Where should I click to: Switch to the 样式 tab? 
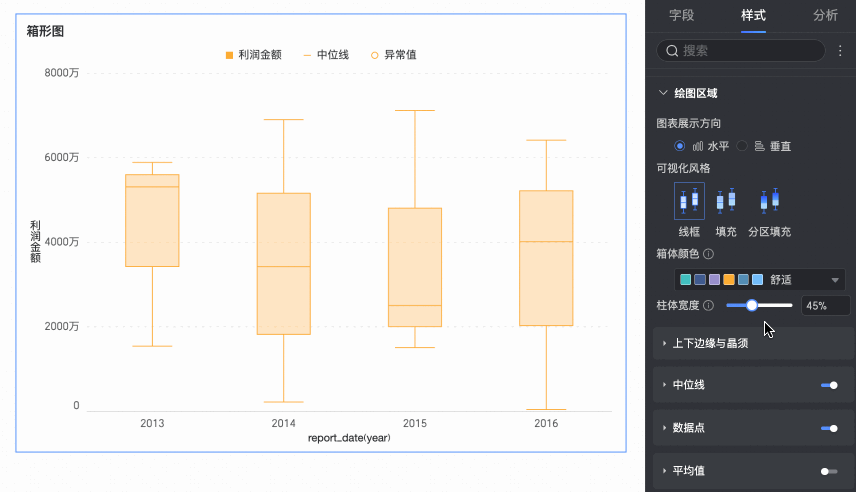(x=753, y=15)
